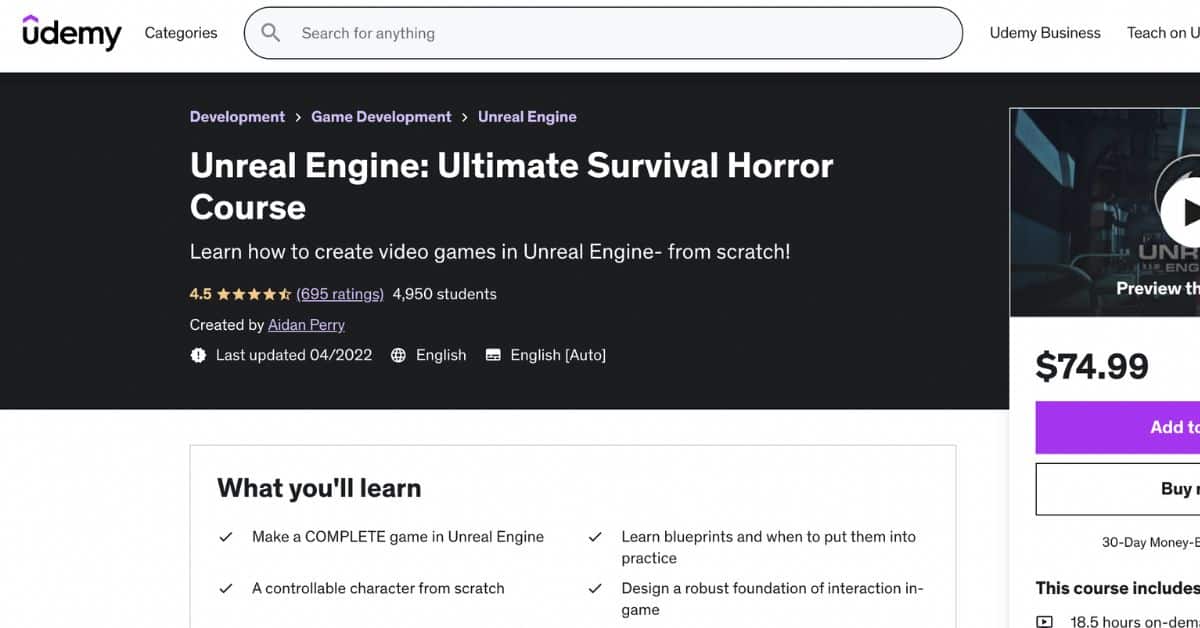Open the Udemy Business link
Viewport: 1200px width, 628px height.
pos(1044,32)
